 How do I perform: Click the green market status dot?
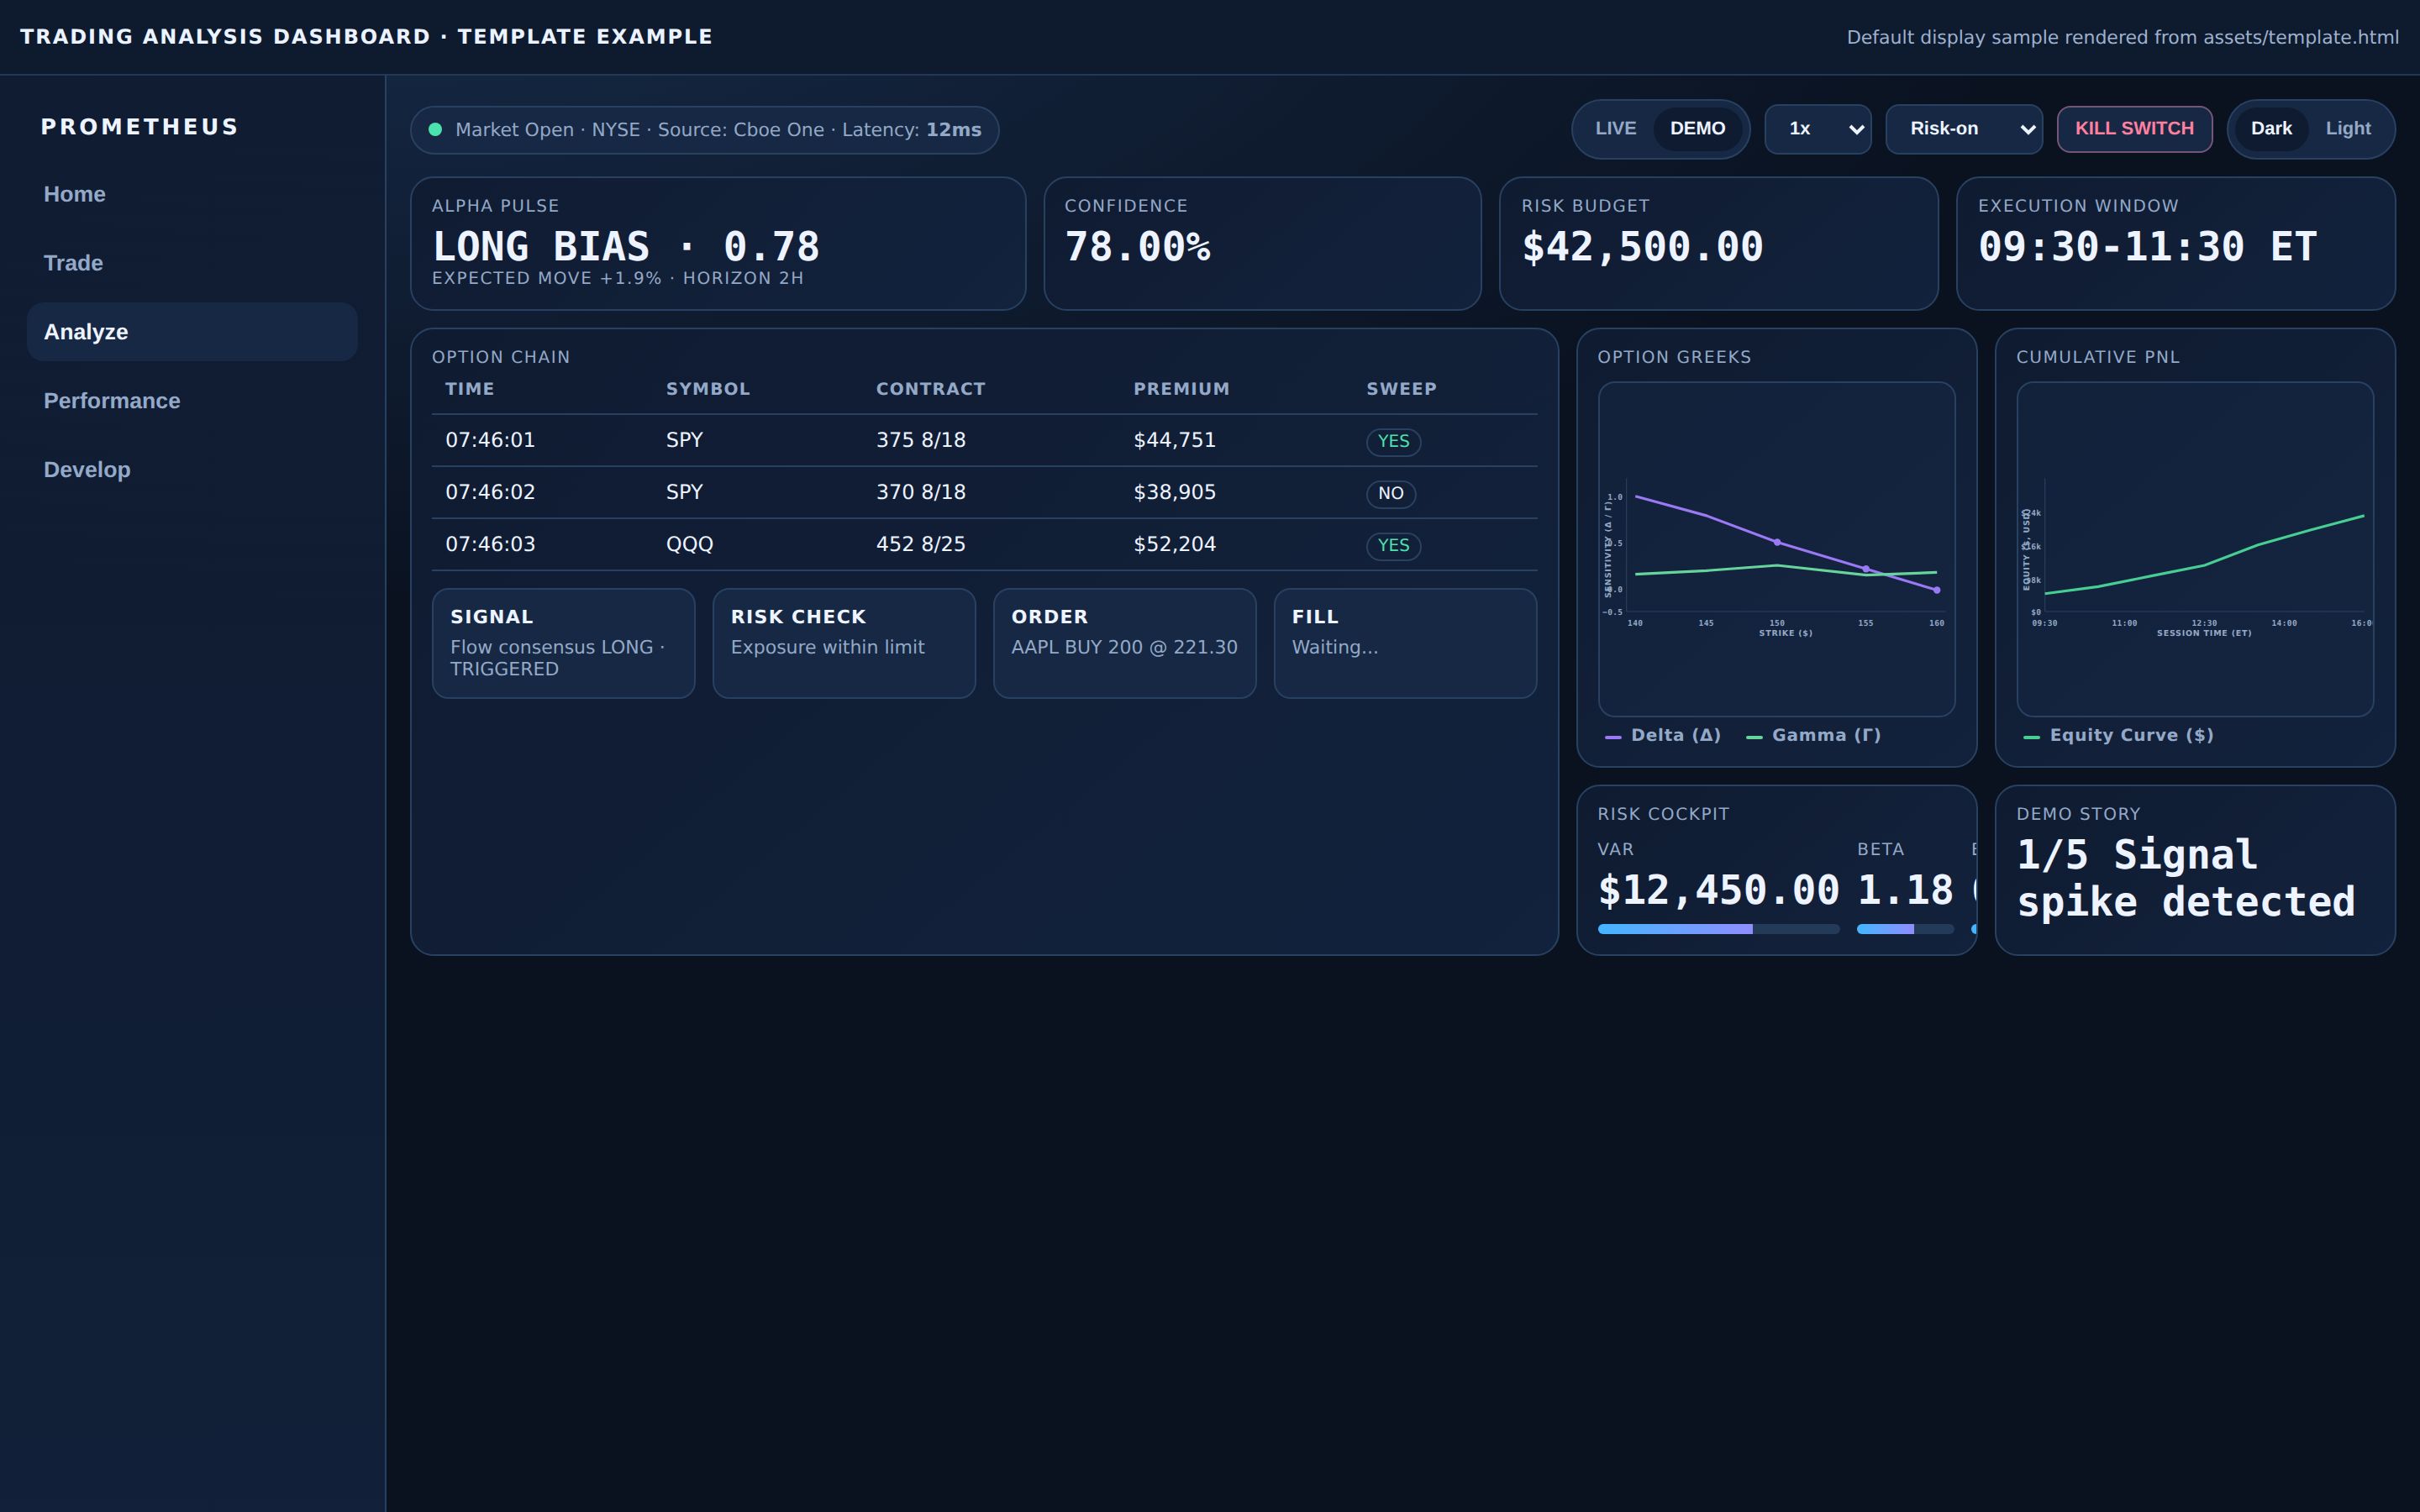tap(435, 129)
